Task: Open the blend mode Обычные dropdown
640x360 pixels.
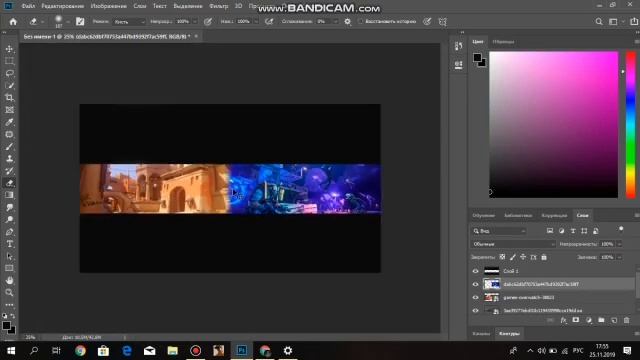Action: (513, 244)
